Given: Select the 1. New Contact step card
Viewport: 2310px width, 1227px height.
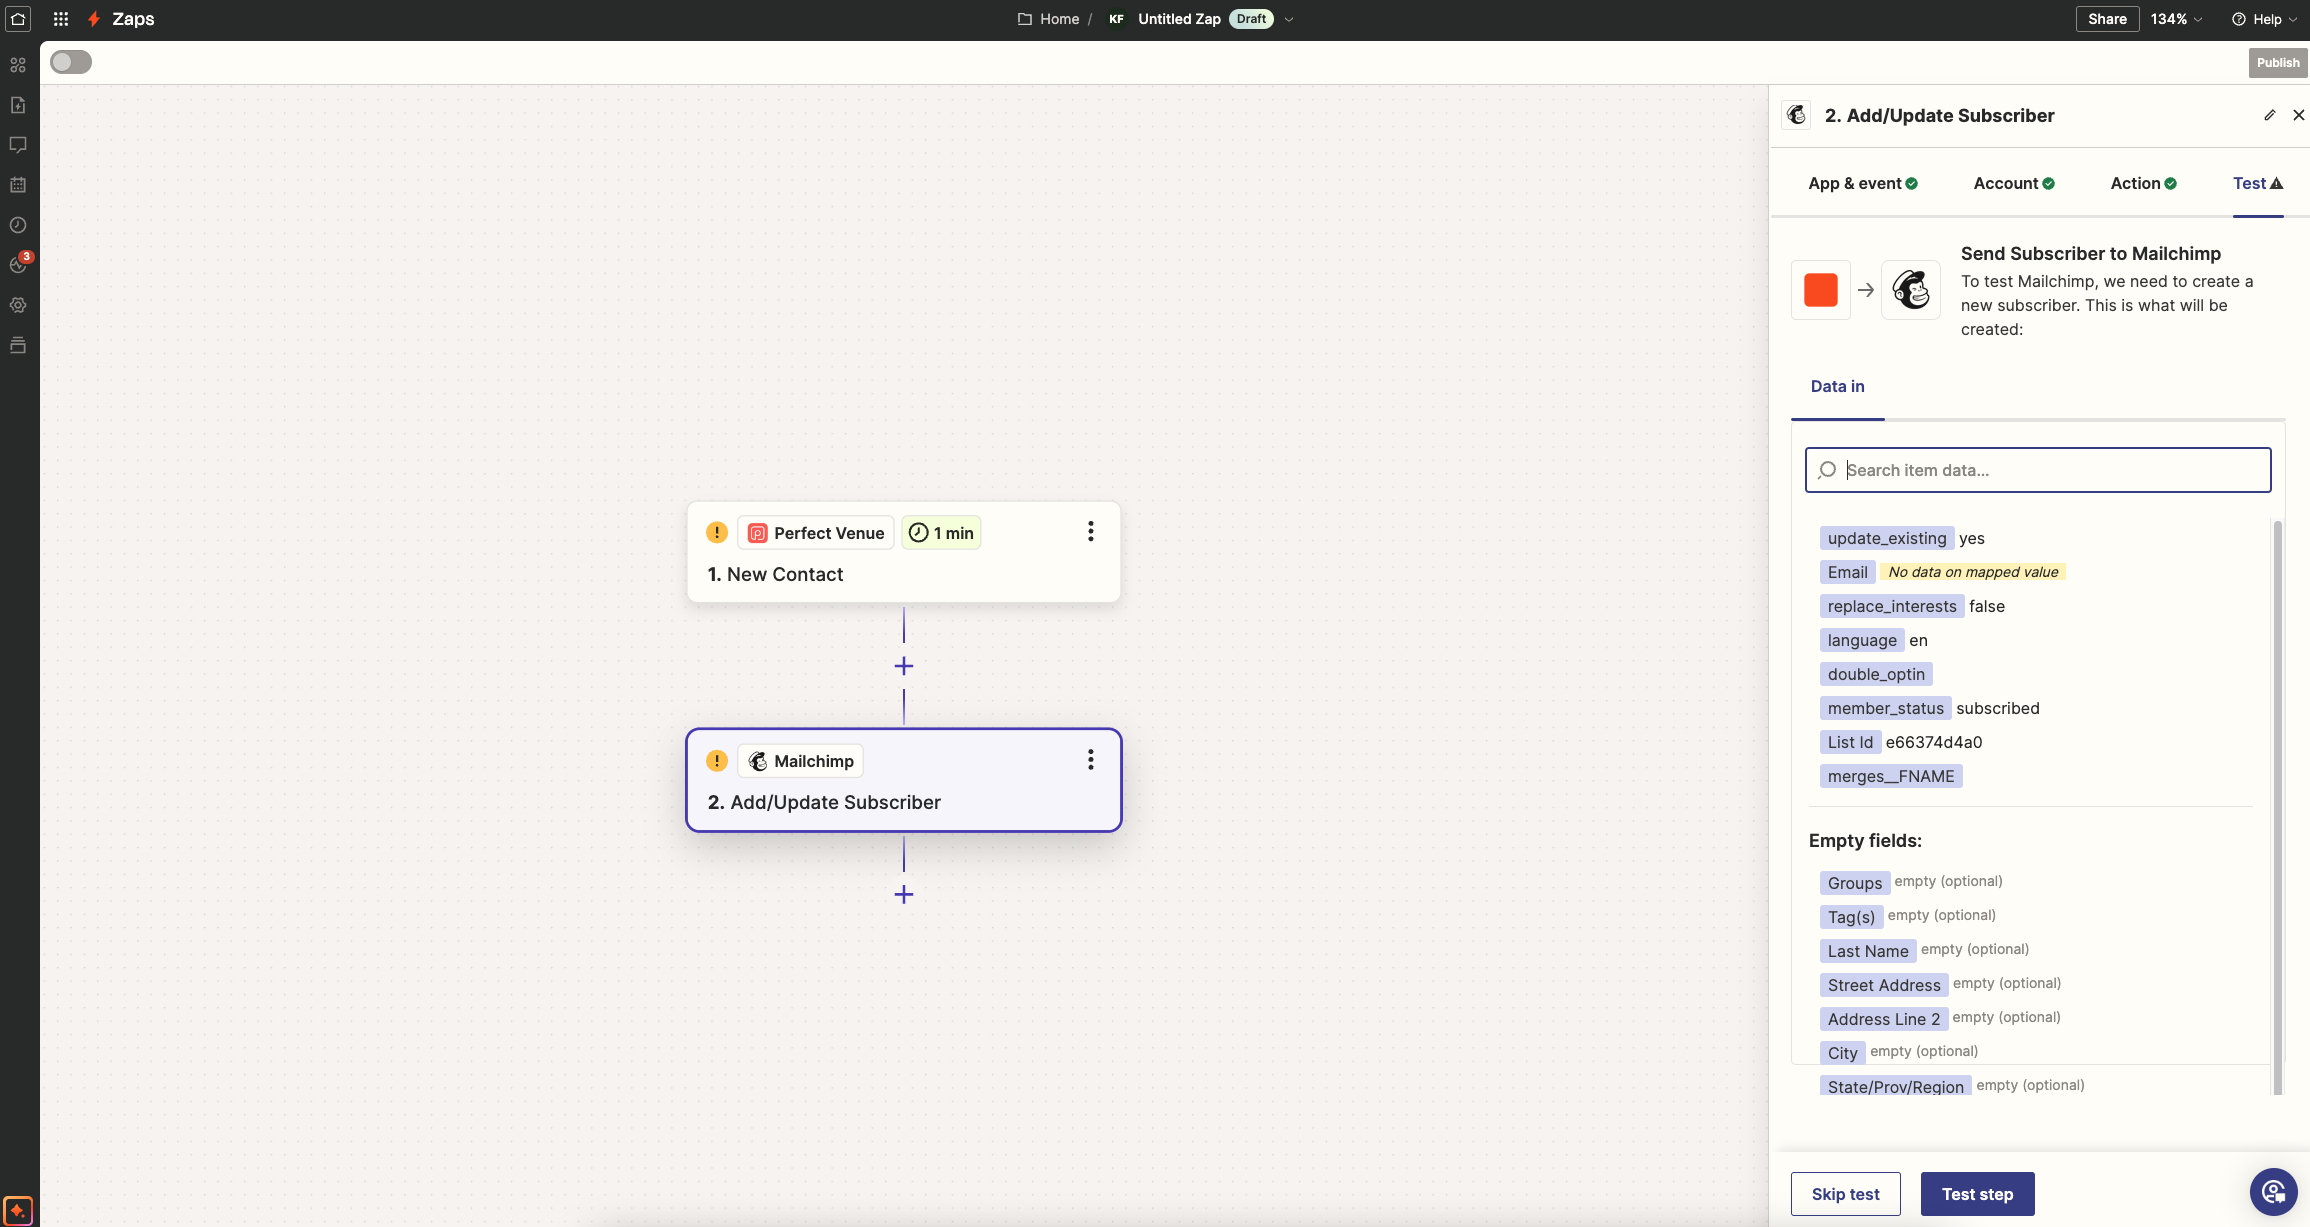Looking at the screenshot, I should [903, 552].
